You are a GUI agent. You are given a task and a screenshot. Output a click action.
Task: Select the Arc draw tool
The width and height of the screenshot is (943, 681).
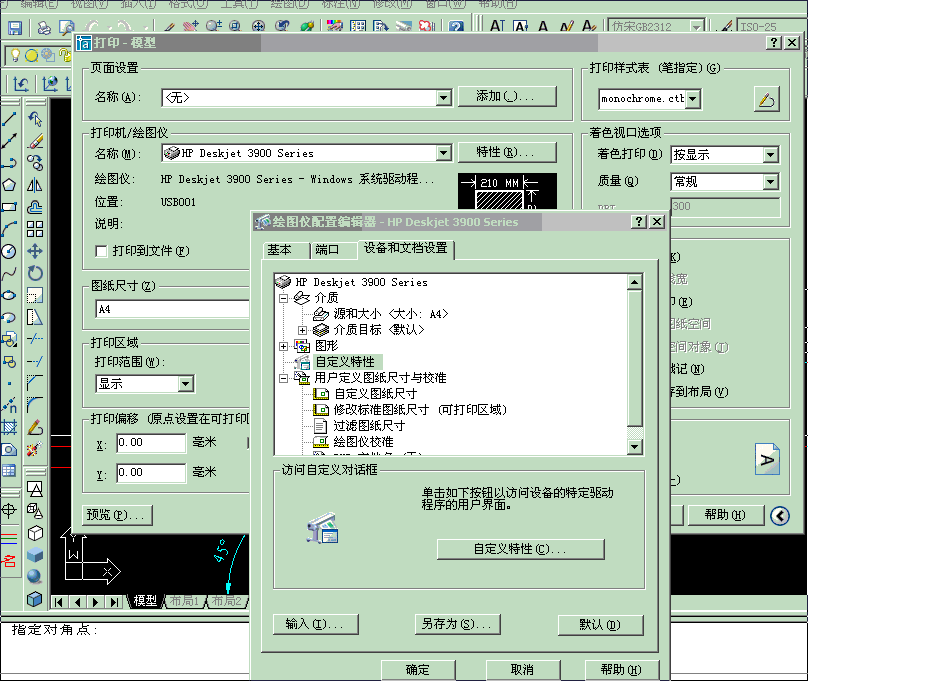[9, 229]
